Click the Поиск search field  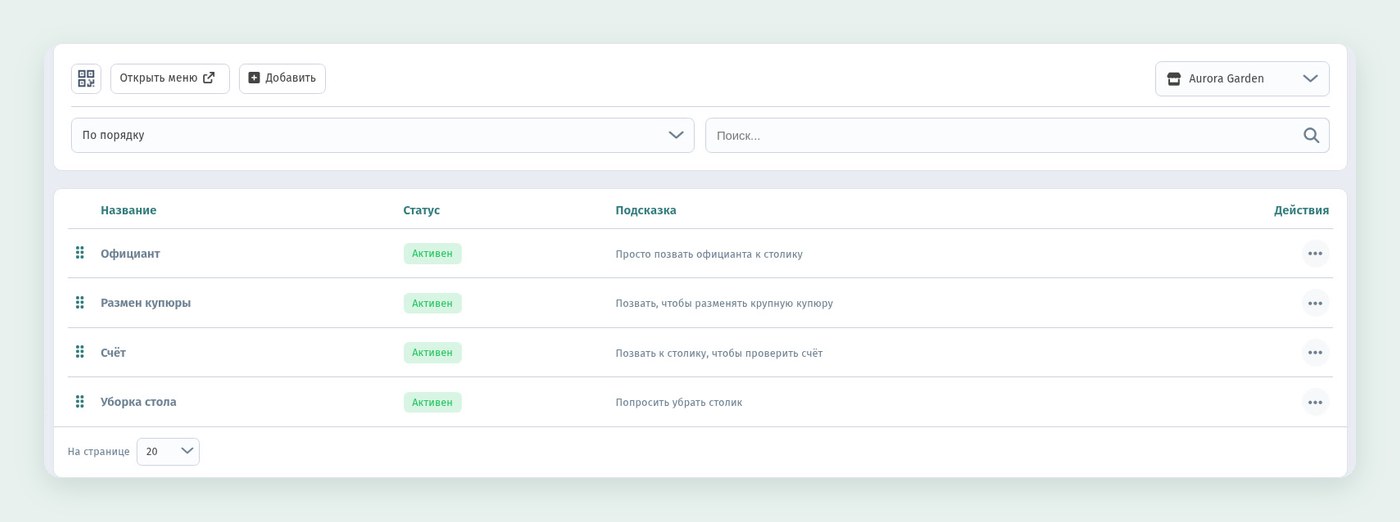[x=1017, y=135]
